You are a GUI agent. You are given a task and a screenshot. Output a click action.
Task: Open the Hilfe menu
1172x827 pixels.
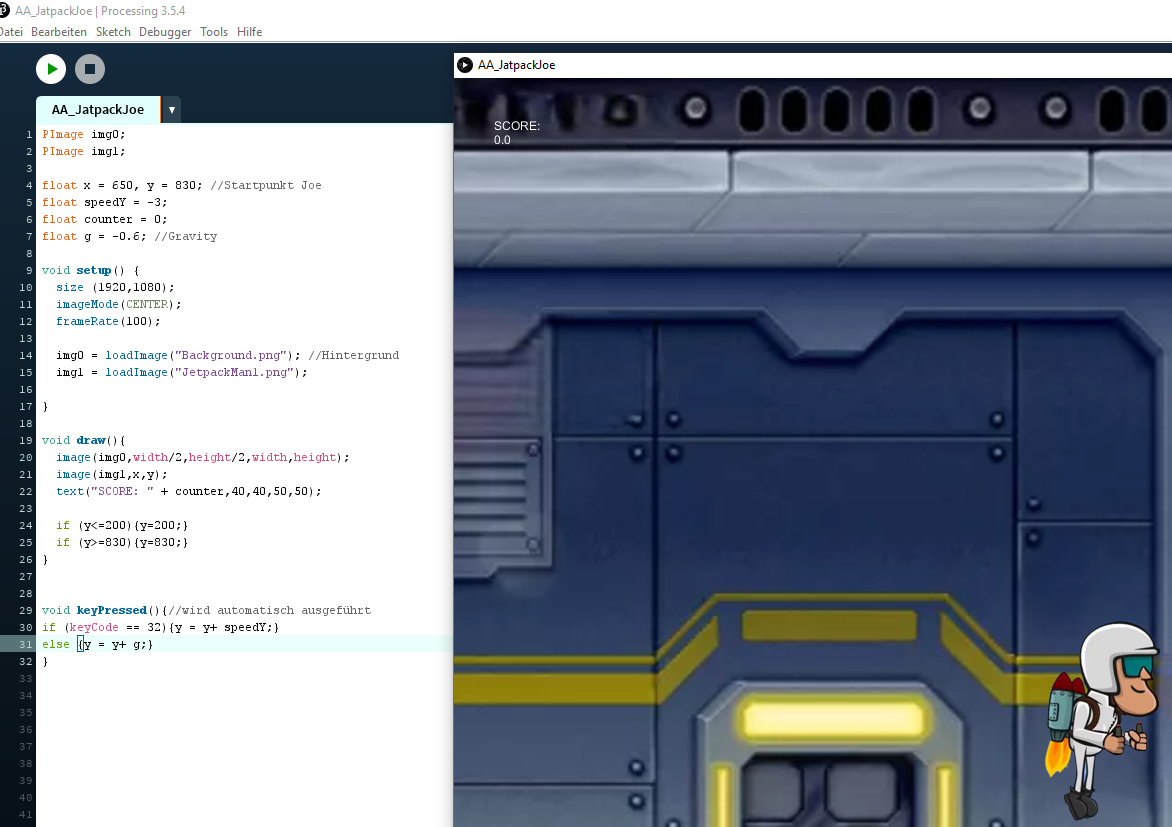tap(249, 31)
